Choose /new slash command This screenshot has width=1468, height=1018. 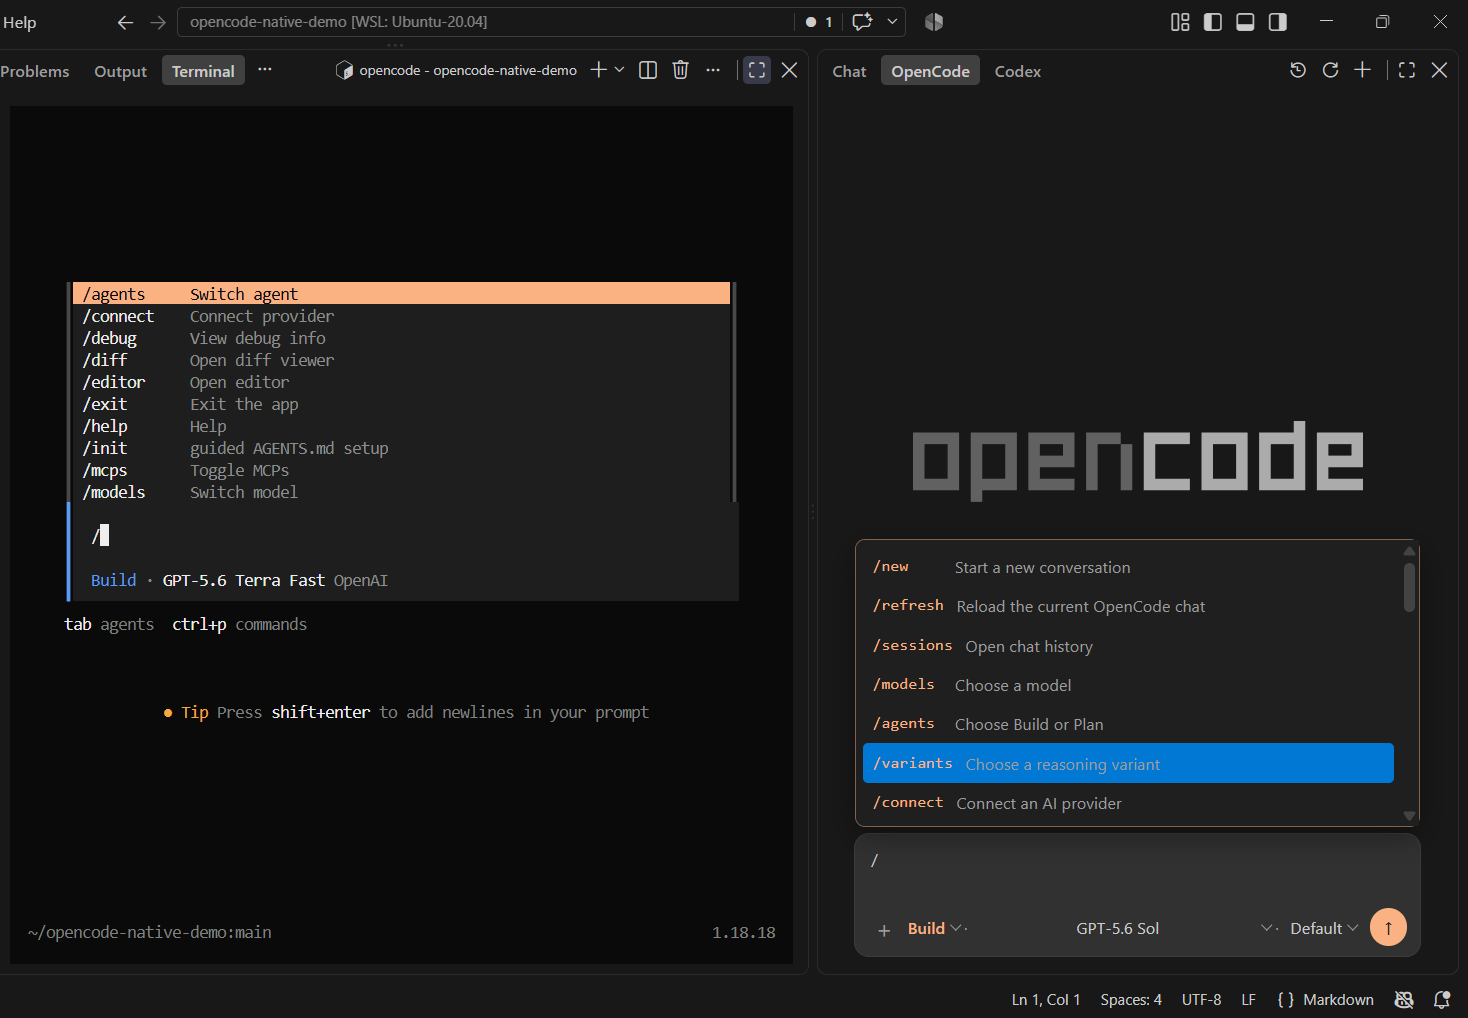point(1128,567)
